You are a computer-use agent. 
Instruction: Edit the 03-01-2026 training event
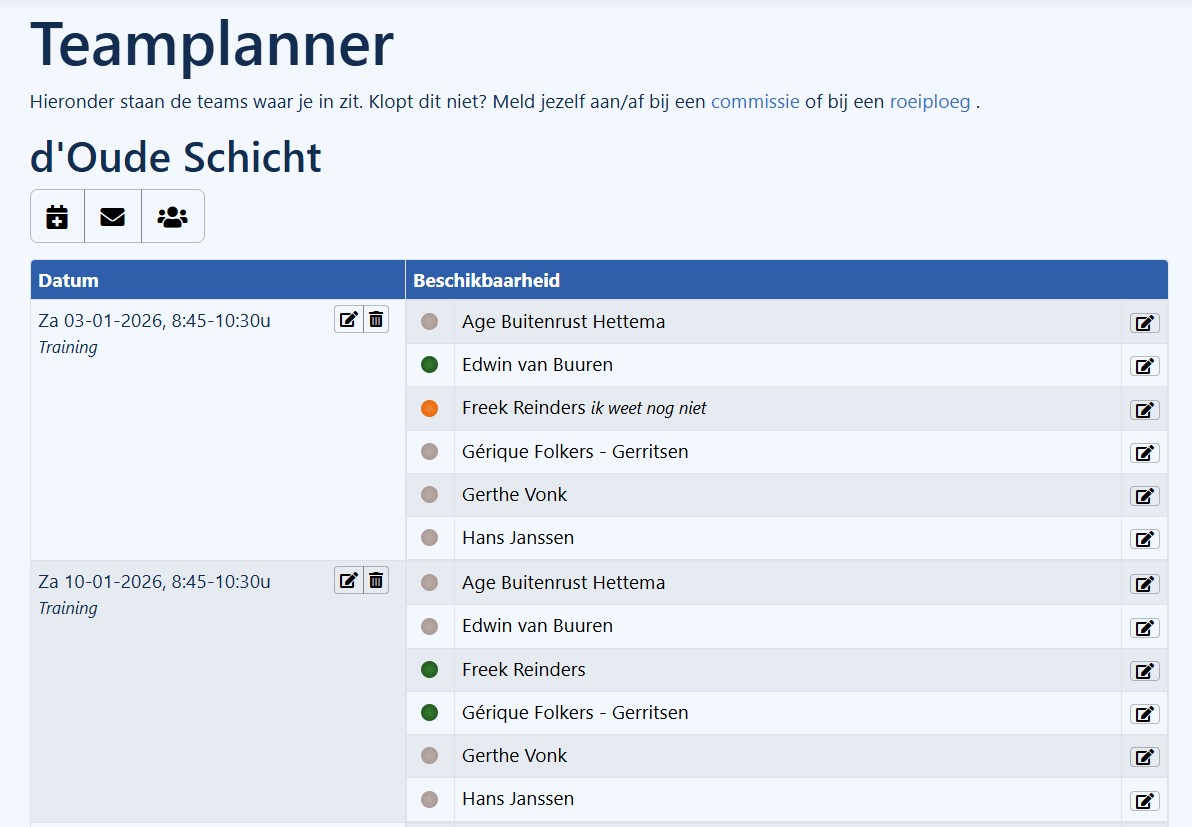coord(348,319)
